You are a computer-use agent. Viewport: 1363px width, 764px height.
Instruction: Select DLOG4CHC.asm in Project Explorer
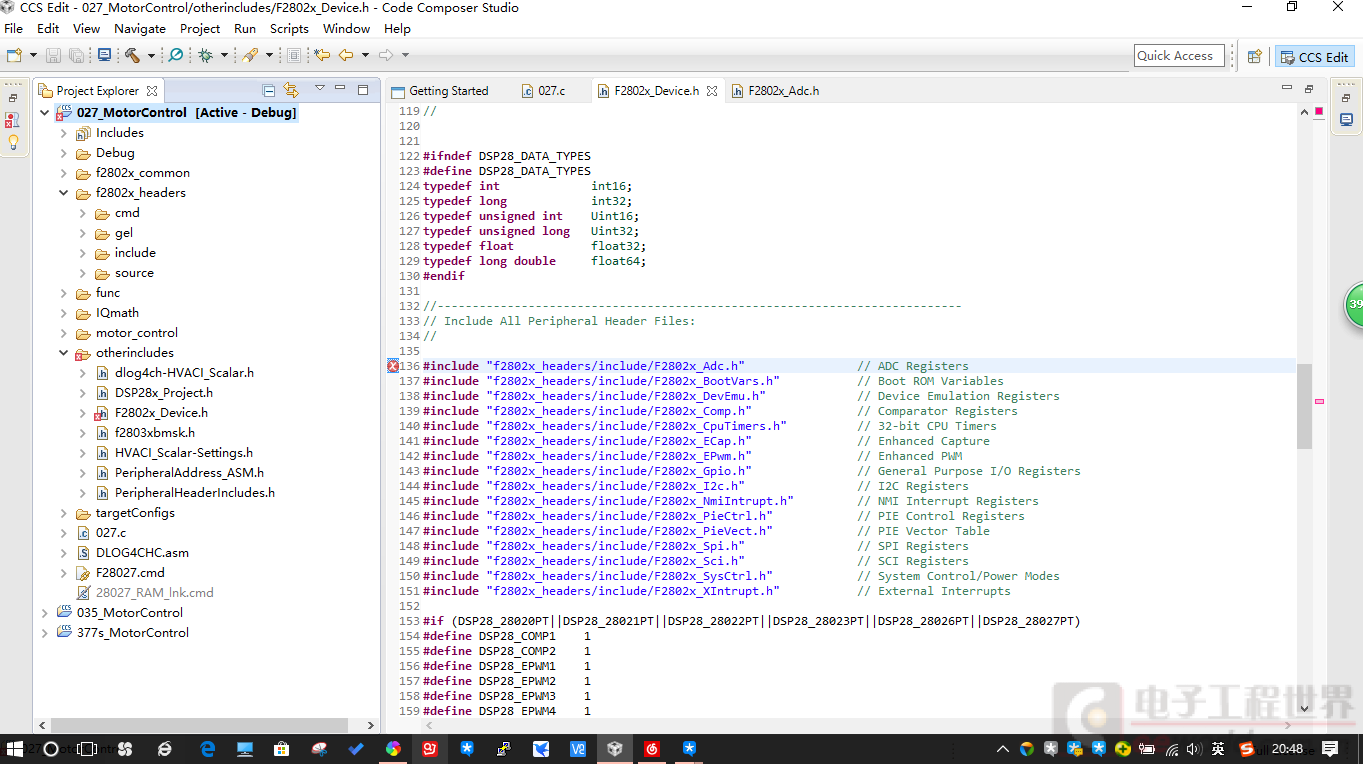(x=142, y=553)
